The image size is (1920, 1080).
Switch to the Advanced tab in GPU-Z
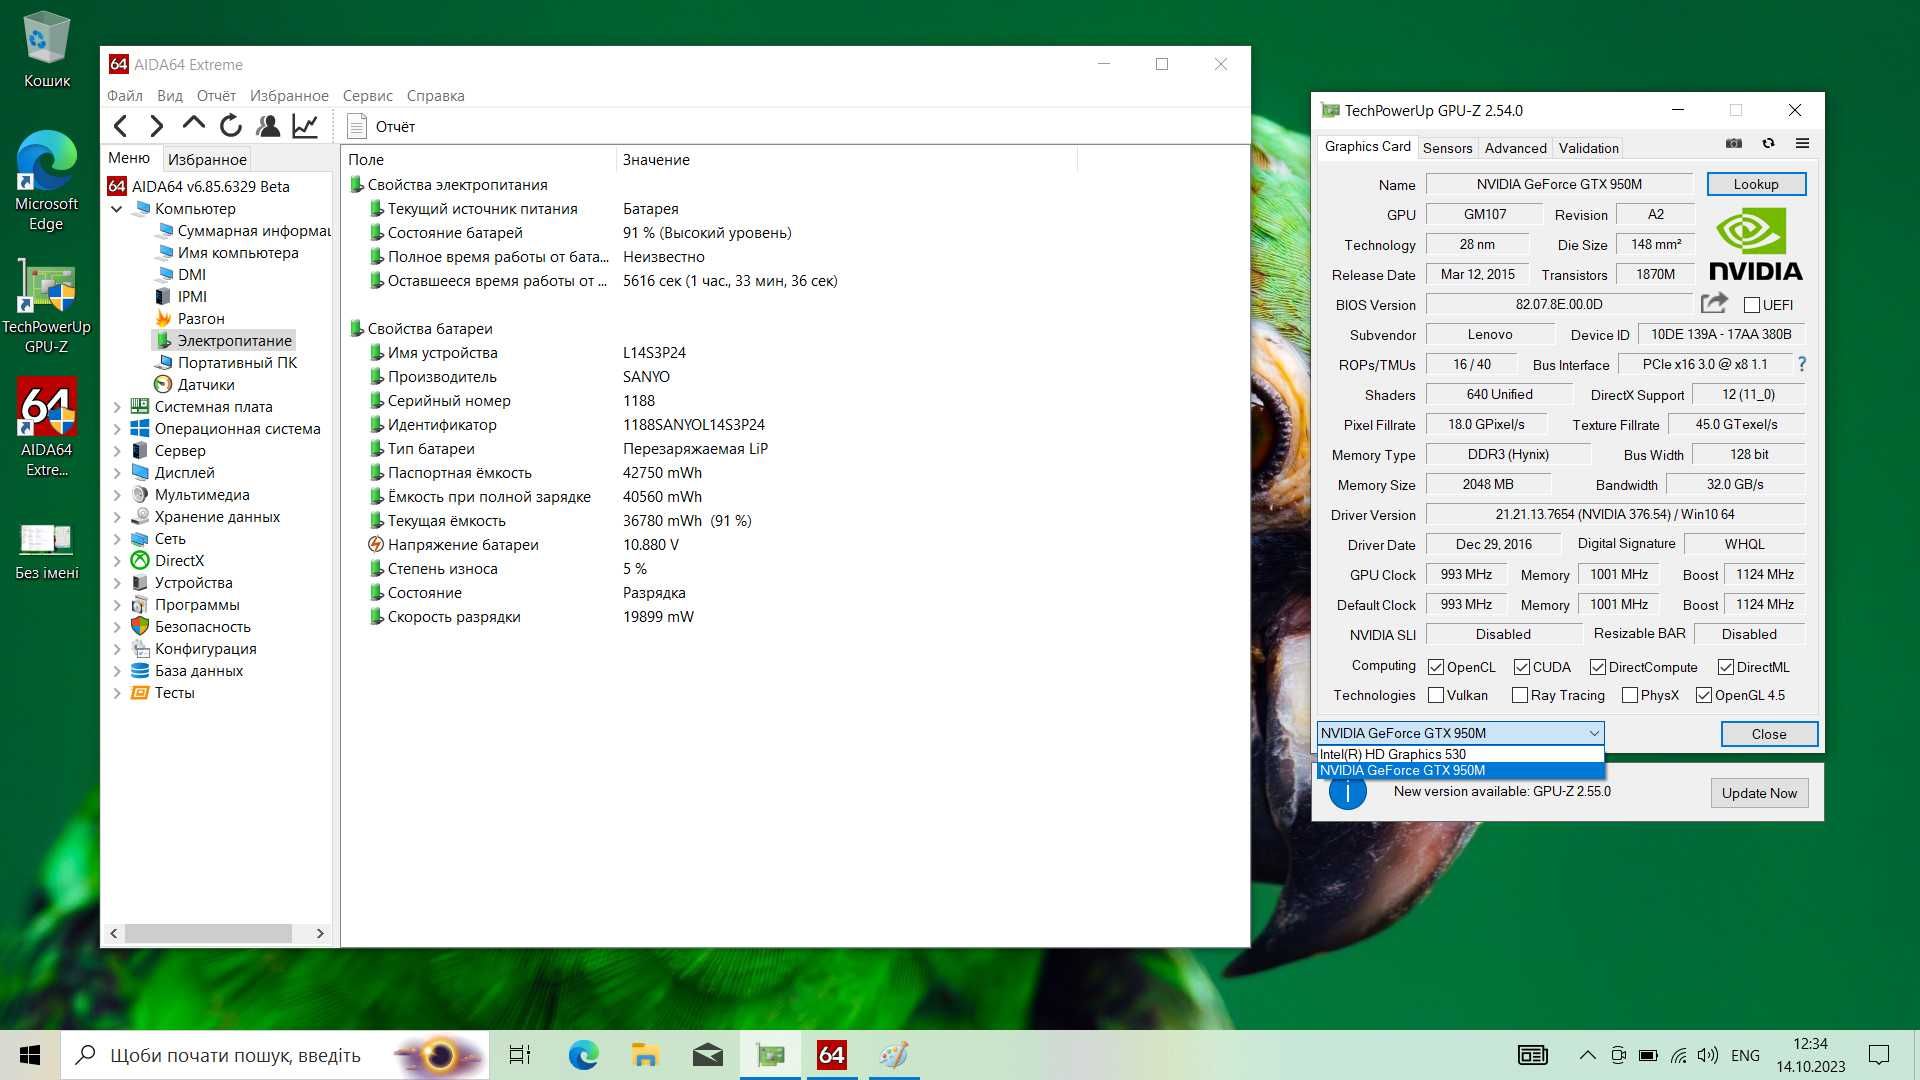[x=1515, y=148]
